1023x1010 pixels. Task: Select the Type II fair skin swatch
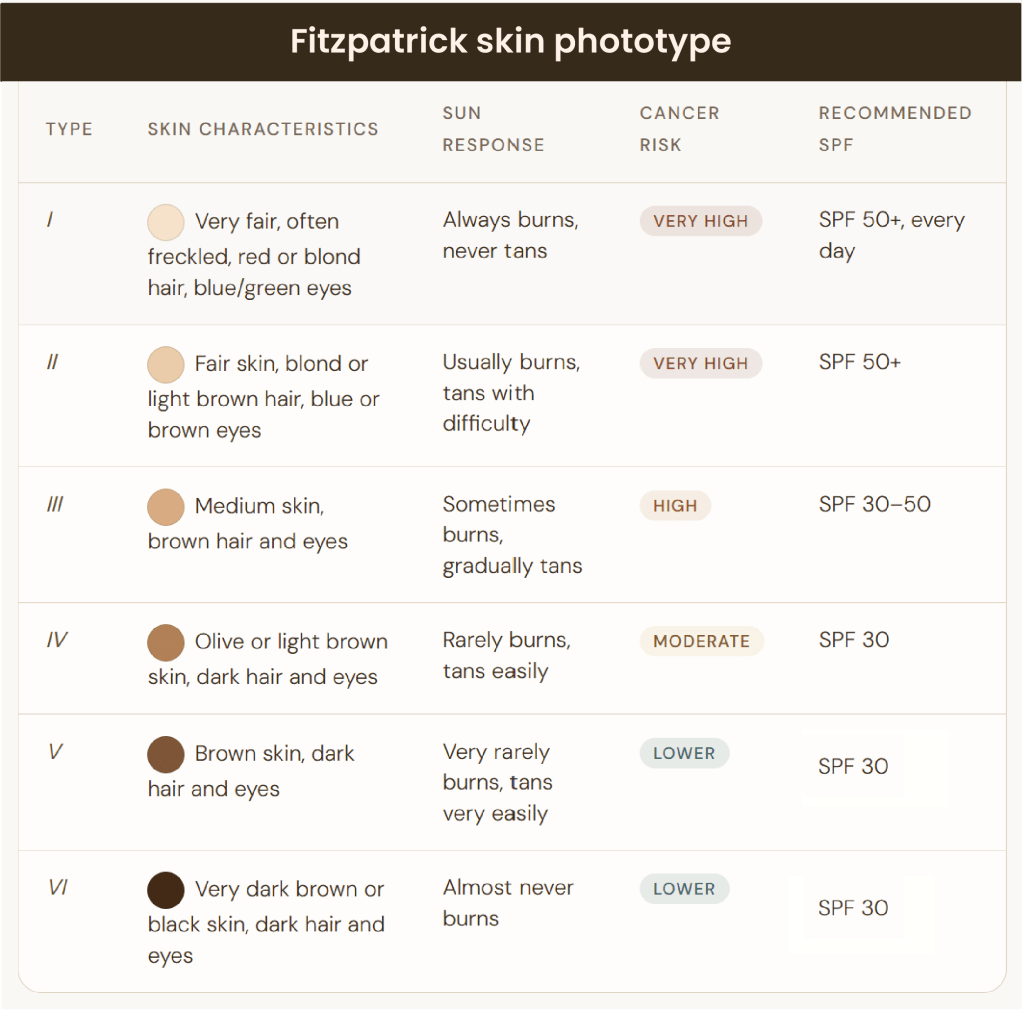coord(165,364)
